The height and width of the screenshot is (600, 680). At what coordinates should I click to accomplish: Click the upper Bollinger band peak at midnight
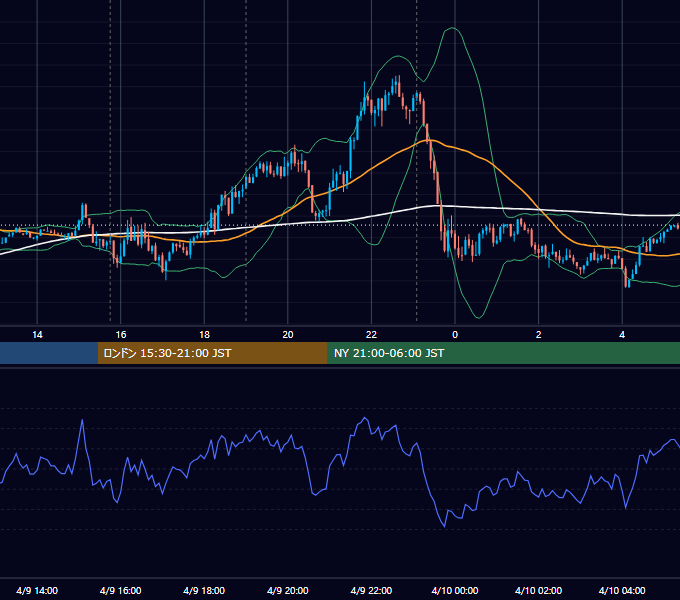452,28
